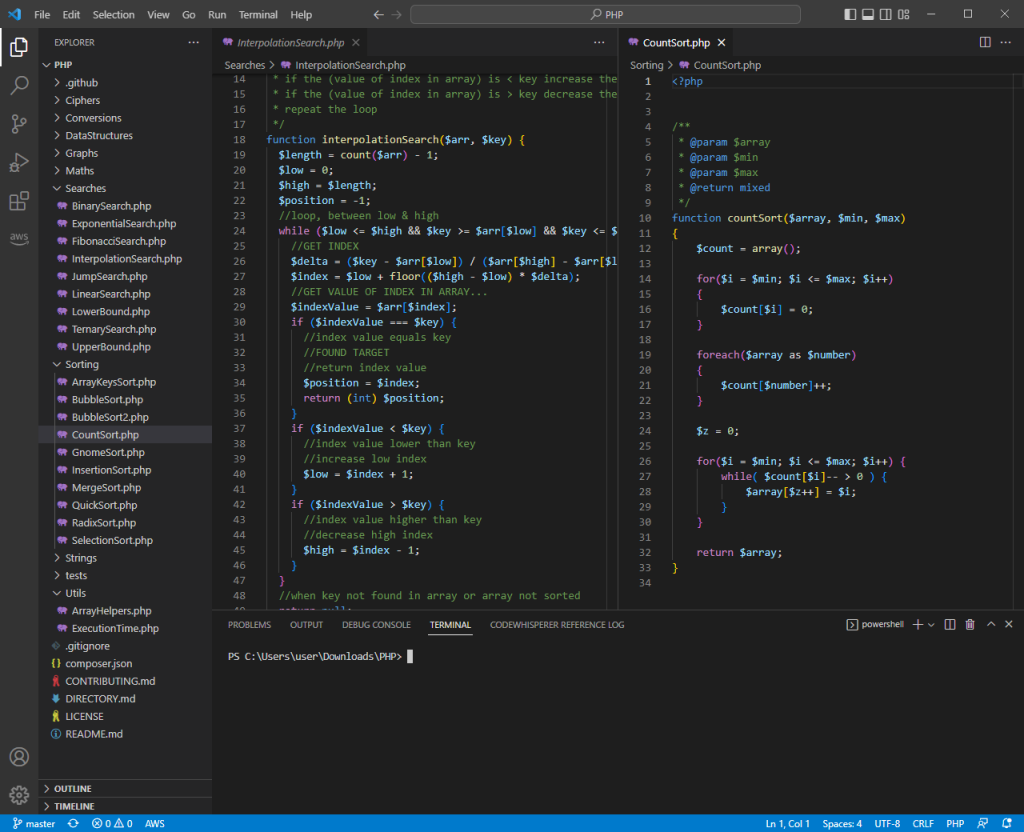
Task: Open the Explorer view in activity bar
Action: (x=19, y=47)
